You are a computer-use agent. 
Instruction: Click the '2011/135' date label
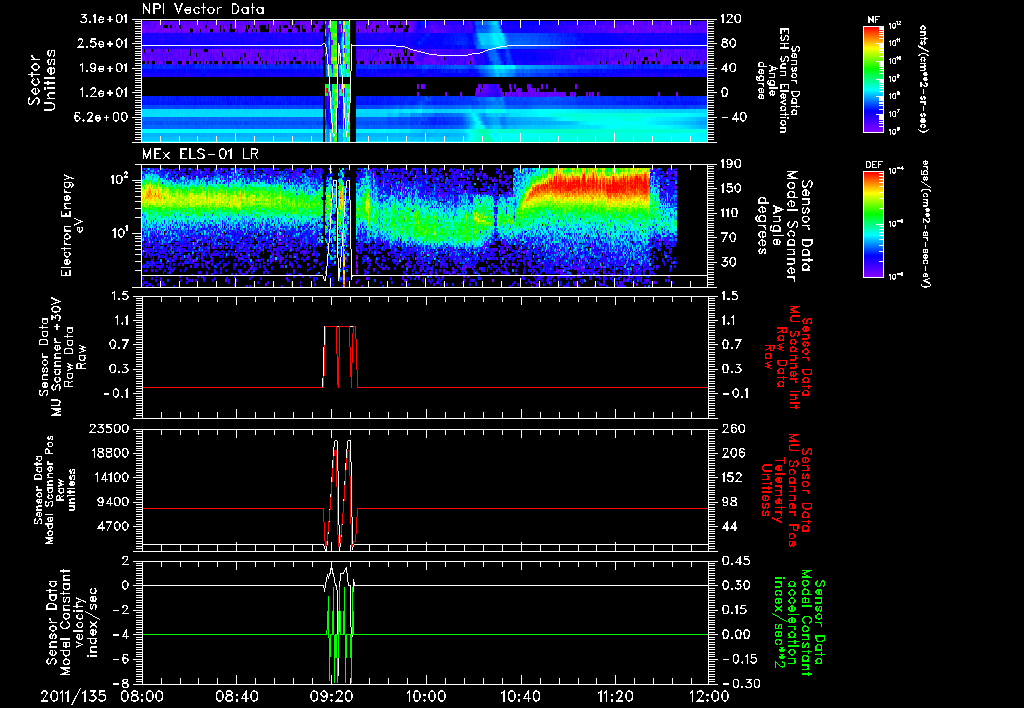pyautogui.click(x=73, y=696)
